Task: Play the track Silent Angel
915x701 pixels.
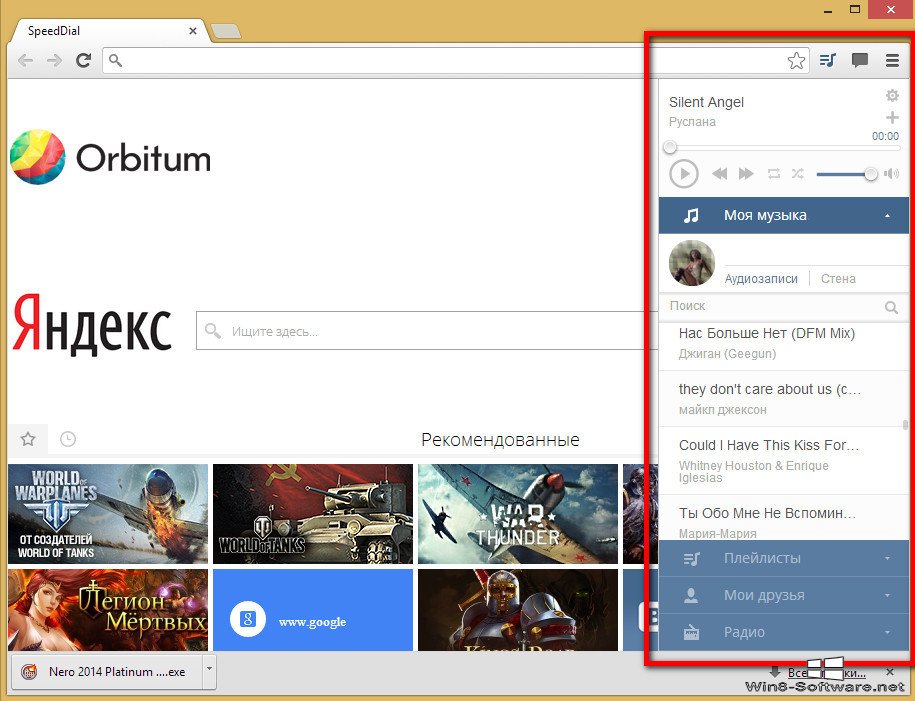Action: pos(684,173)
